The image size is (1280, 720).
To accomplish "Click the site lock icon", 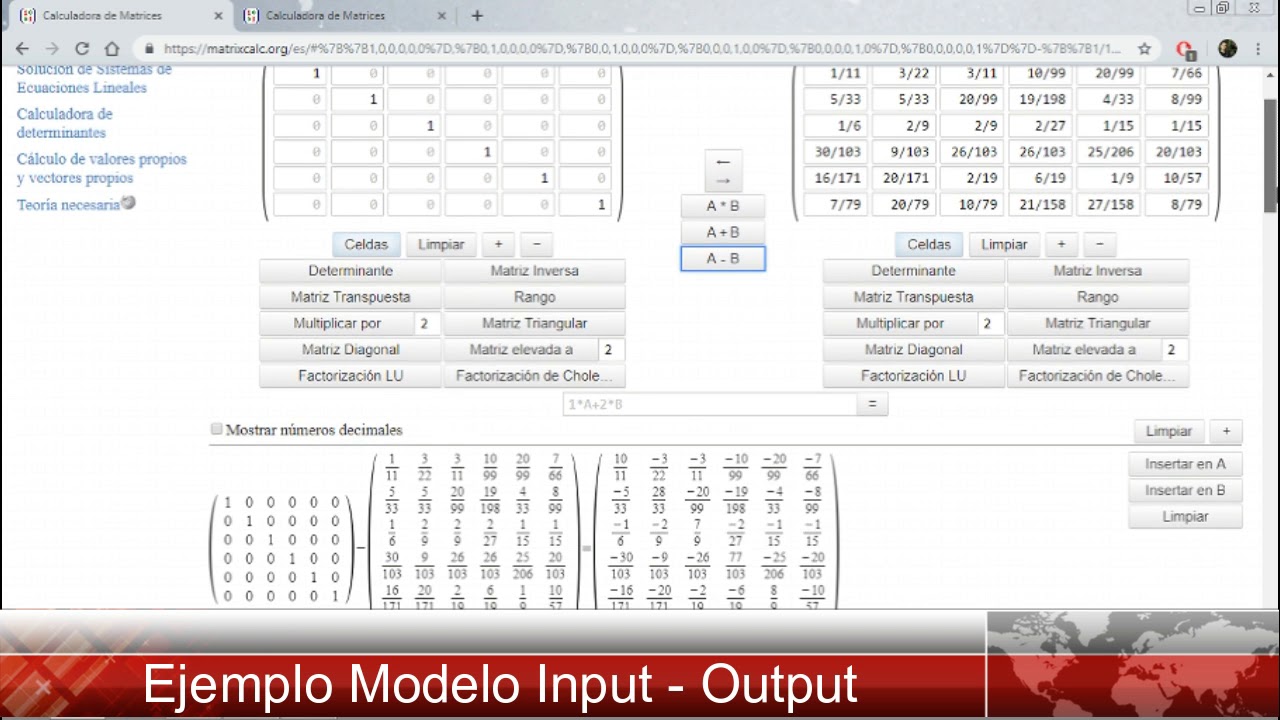I will (149, 48).
